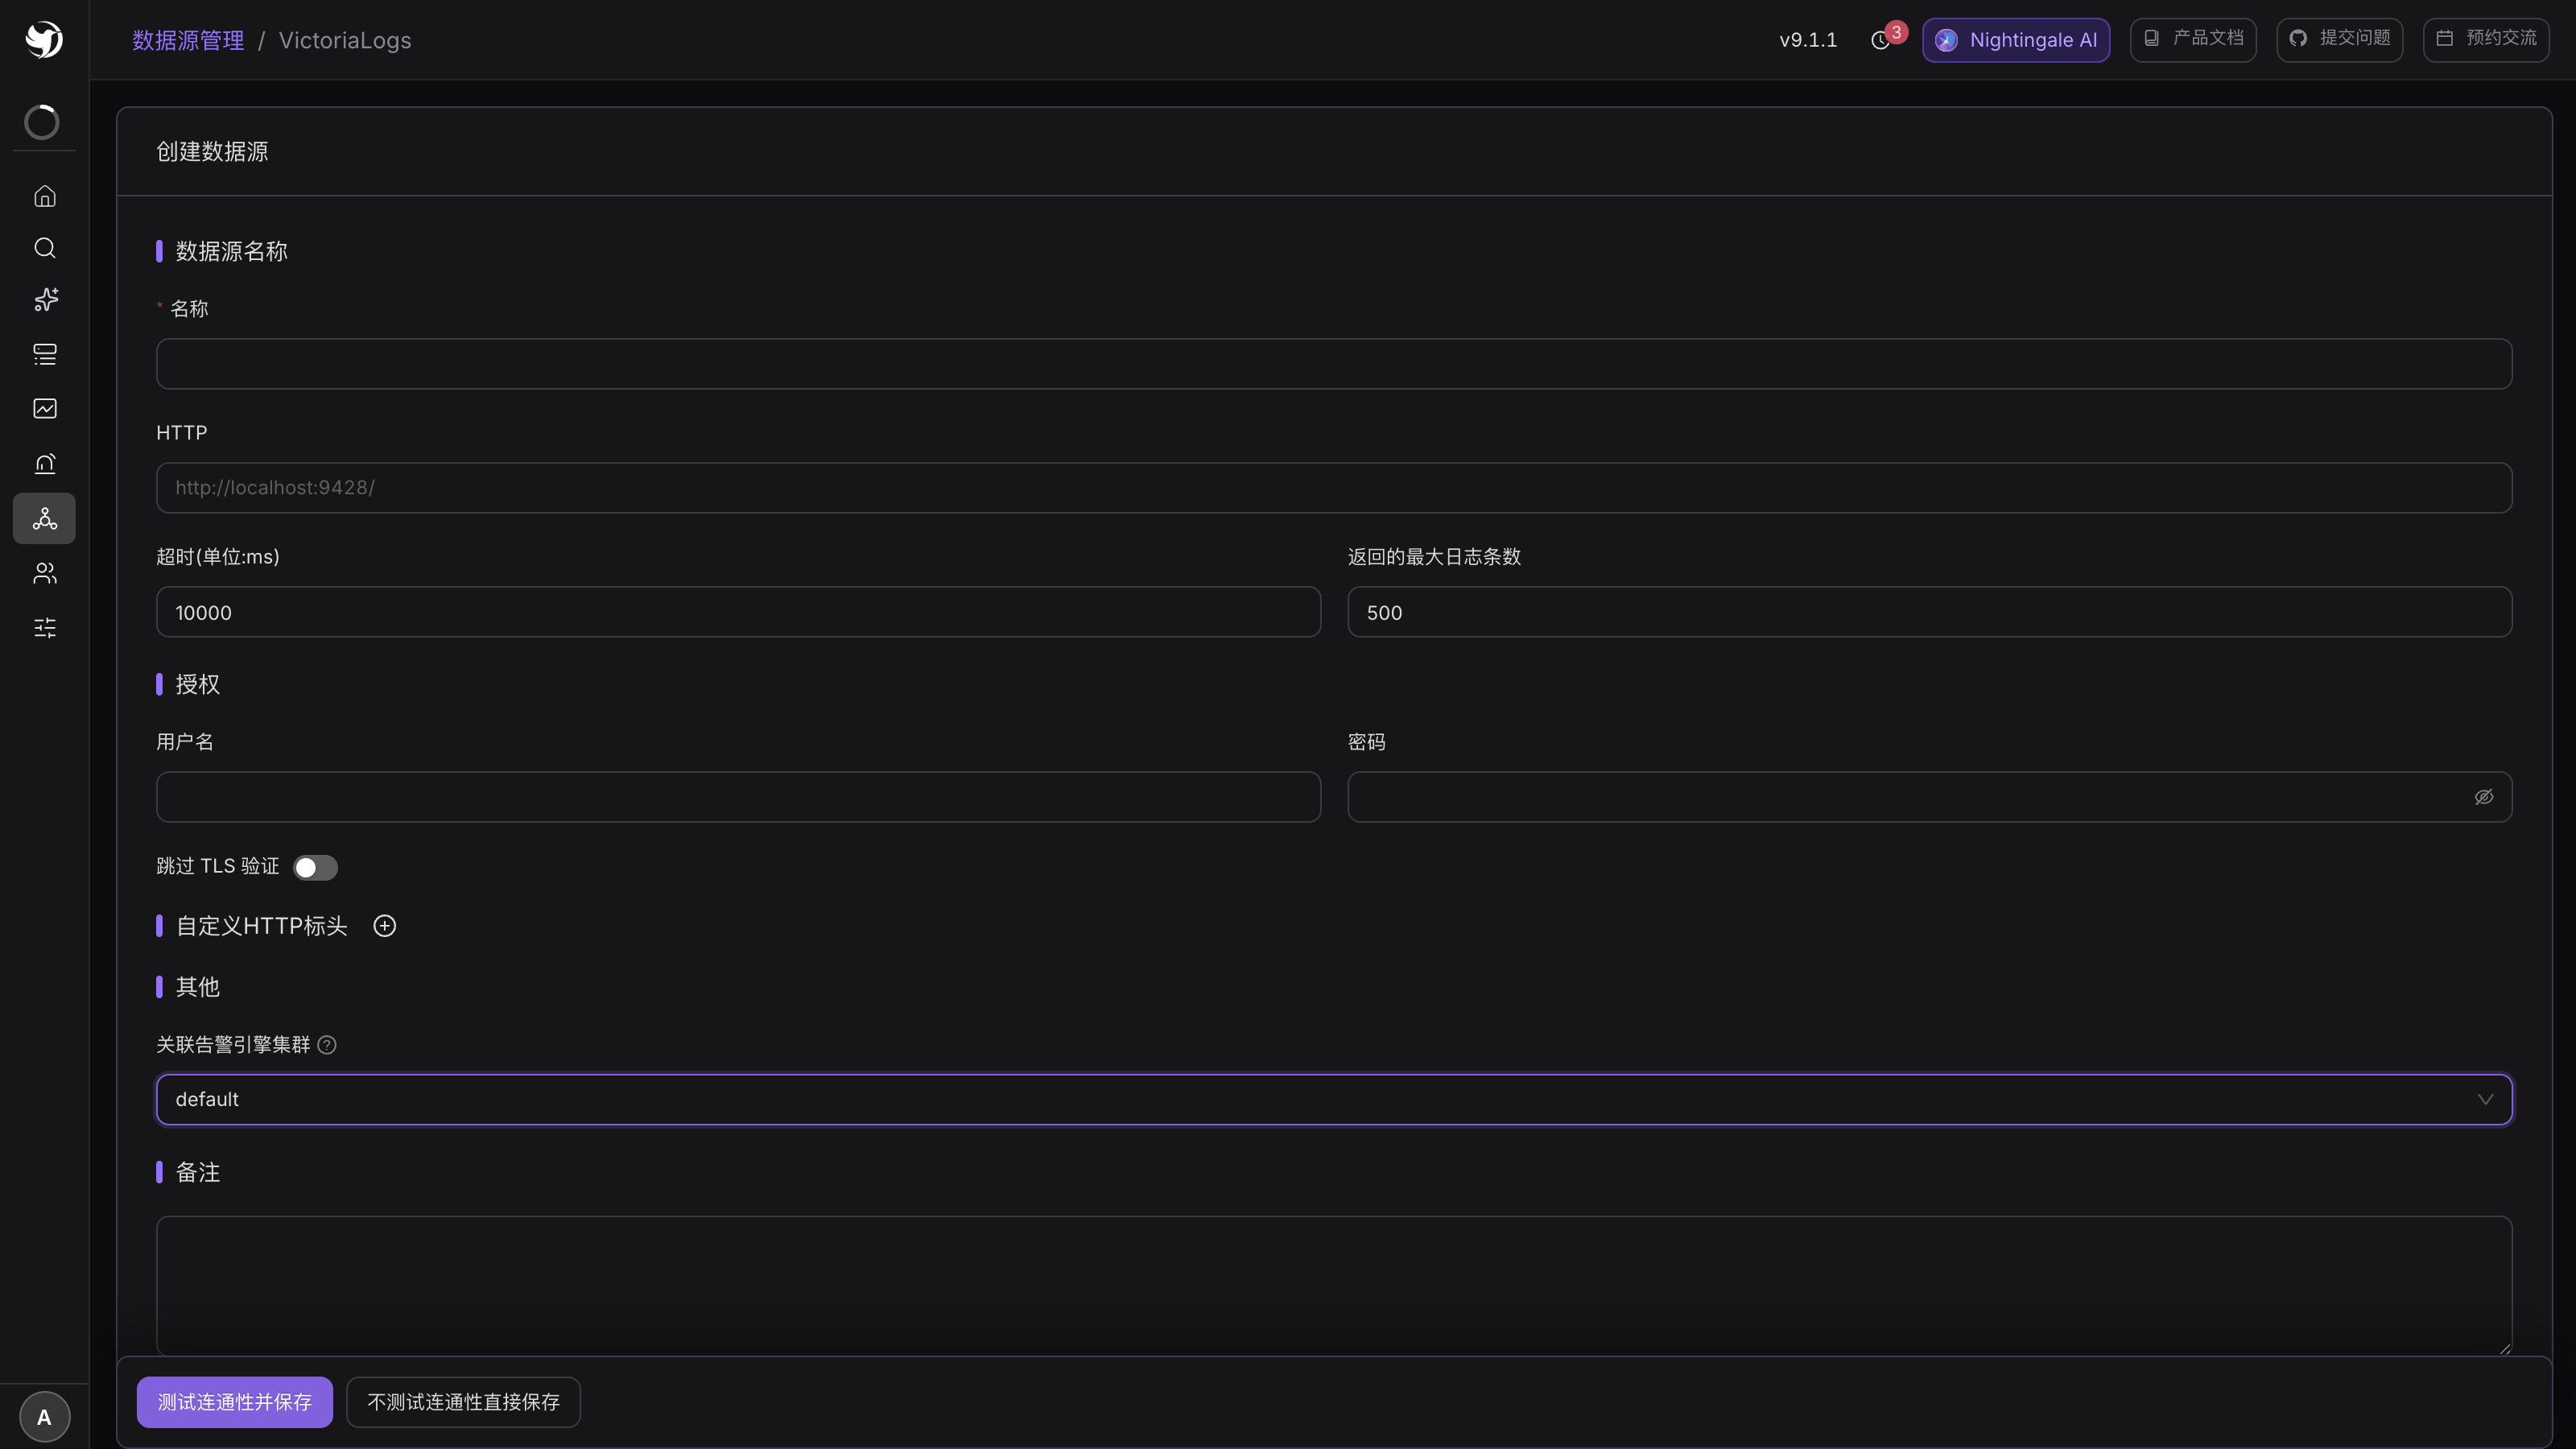This screenshot has height=1449, width=2576.
Task: Open the server list icon in sidebar
Action: point(45,354)
